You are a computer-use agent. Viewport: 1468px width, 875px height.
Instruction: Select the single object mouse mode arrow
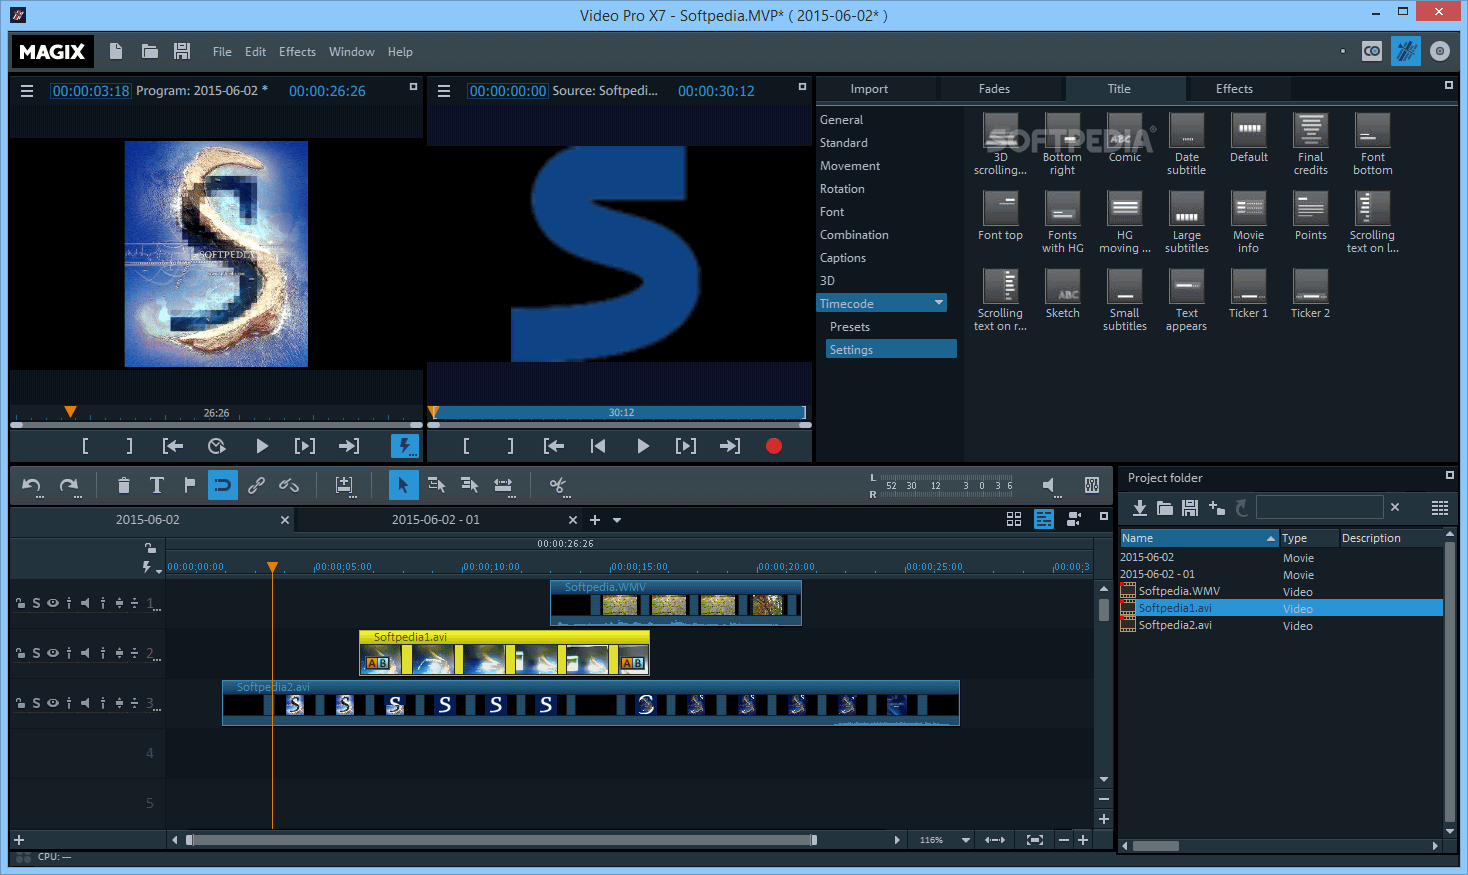coord(403,486)
